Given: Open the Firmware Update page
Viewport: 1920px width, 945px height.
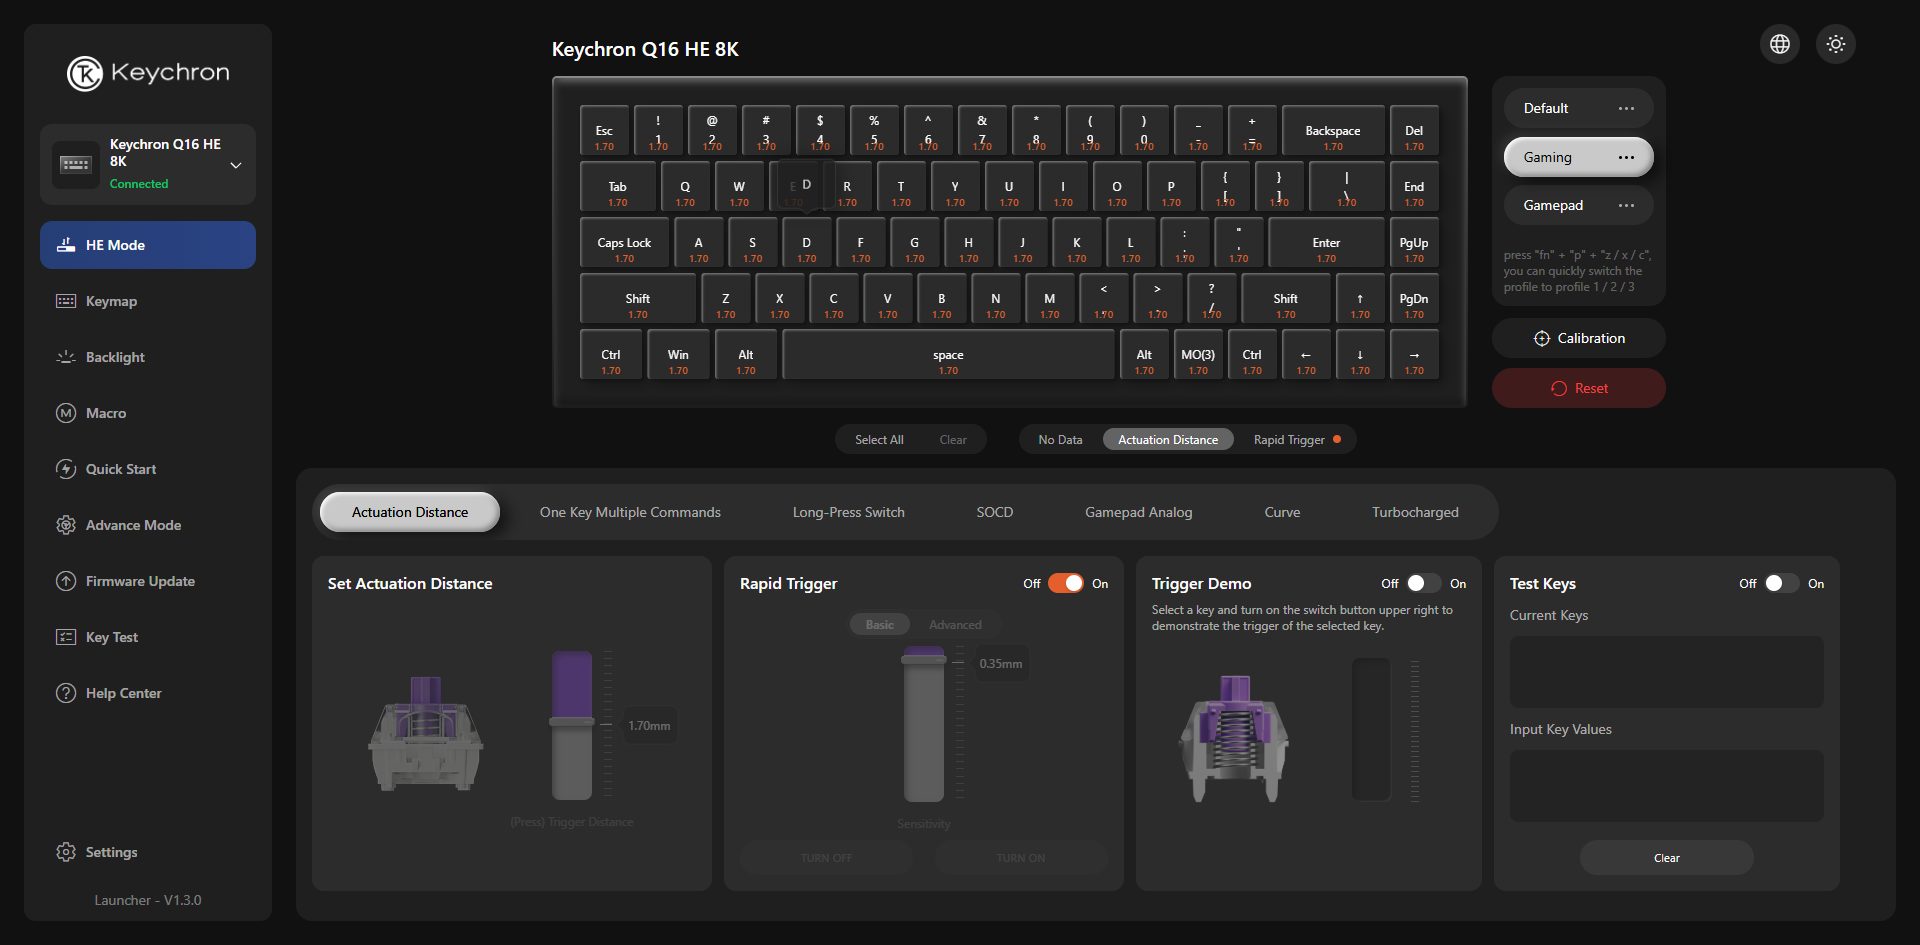Looking at the screenshot, I should pyautogui.click(x=139, y=581).
